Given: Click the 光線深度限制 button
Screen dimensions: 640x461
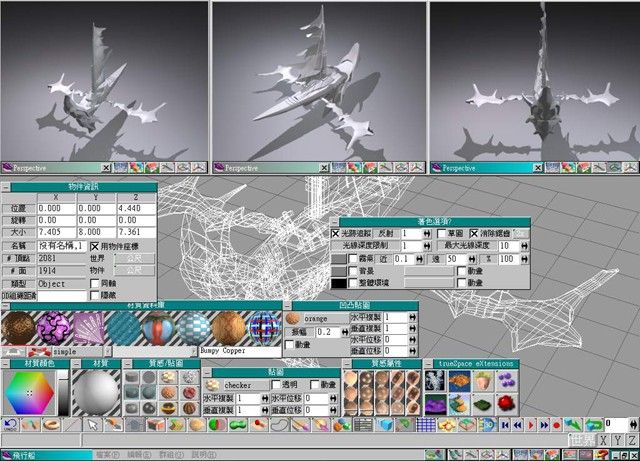Looking at the screenshot, I should [364, 246].
